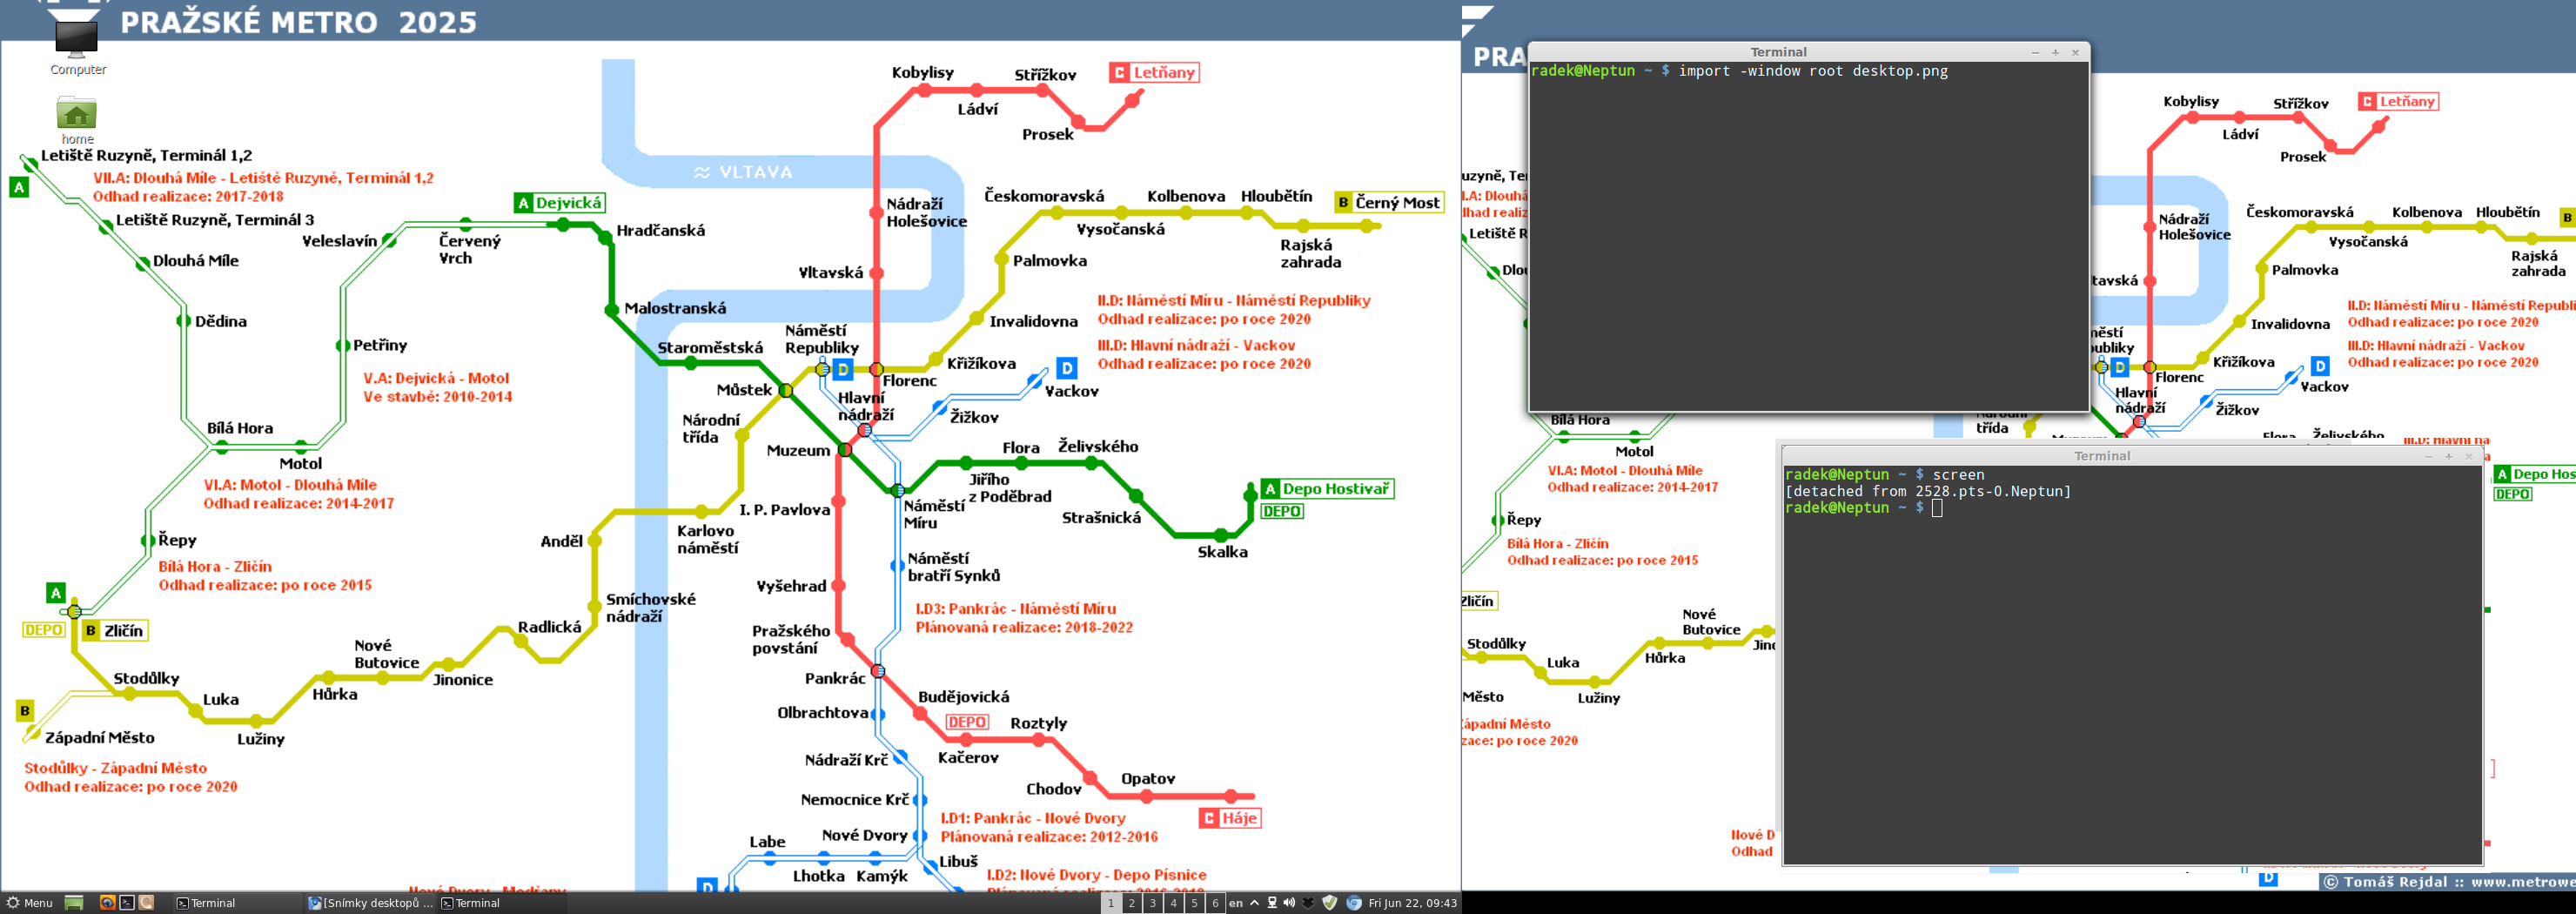Switch to workspace 5
Image resolution: width=2576 pixels, height=914 pixels.
tap(1194, 903)
